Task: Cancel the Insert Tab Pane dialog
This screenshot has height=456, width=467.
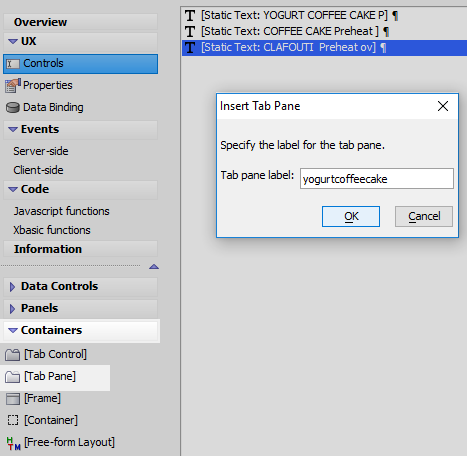Action: 424,217
